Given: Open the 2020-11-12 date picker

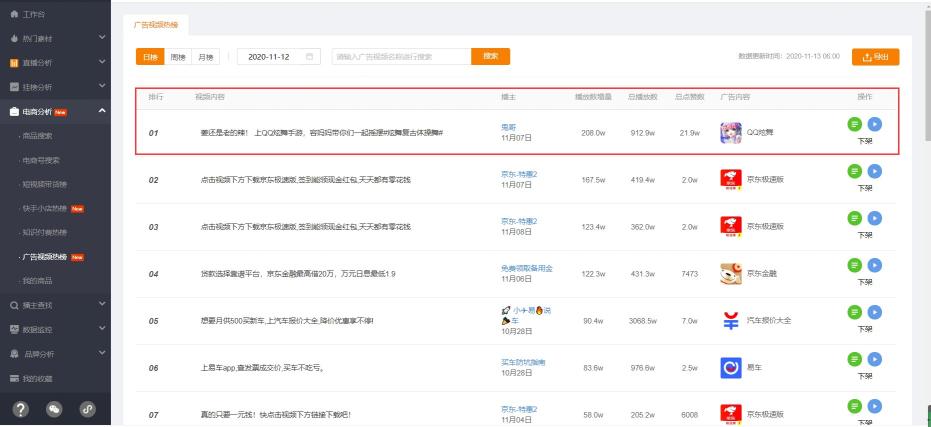Looking at the screenshot, I should 279,57.
